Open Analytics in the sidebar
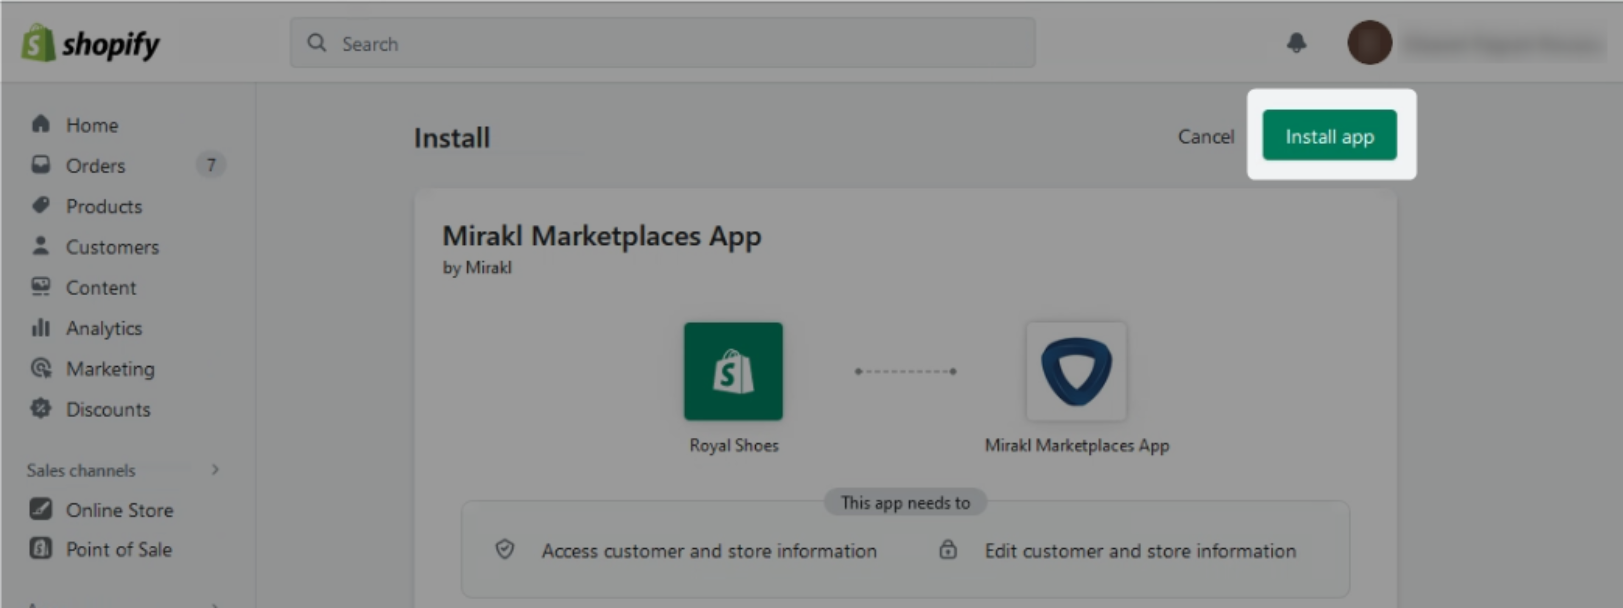This screenshot has width=1623, height=608. [104, 328]
